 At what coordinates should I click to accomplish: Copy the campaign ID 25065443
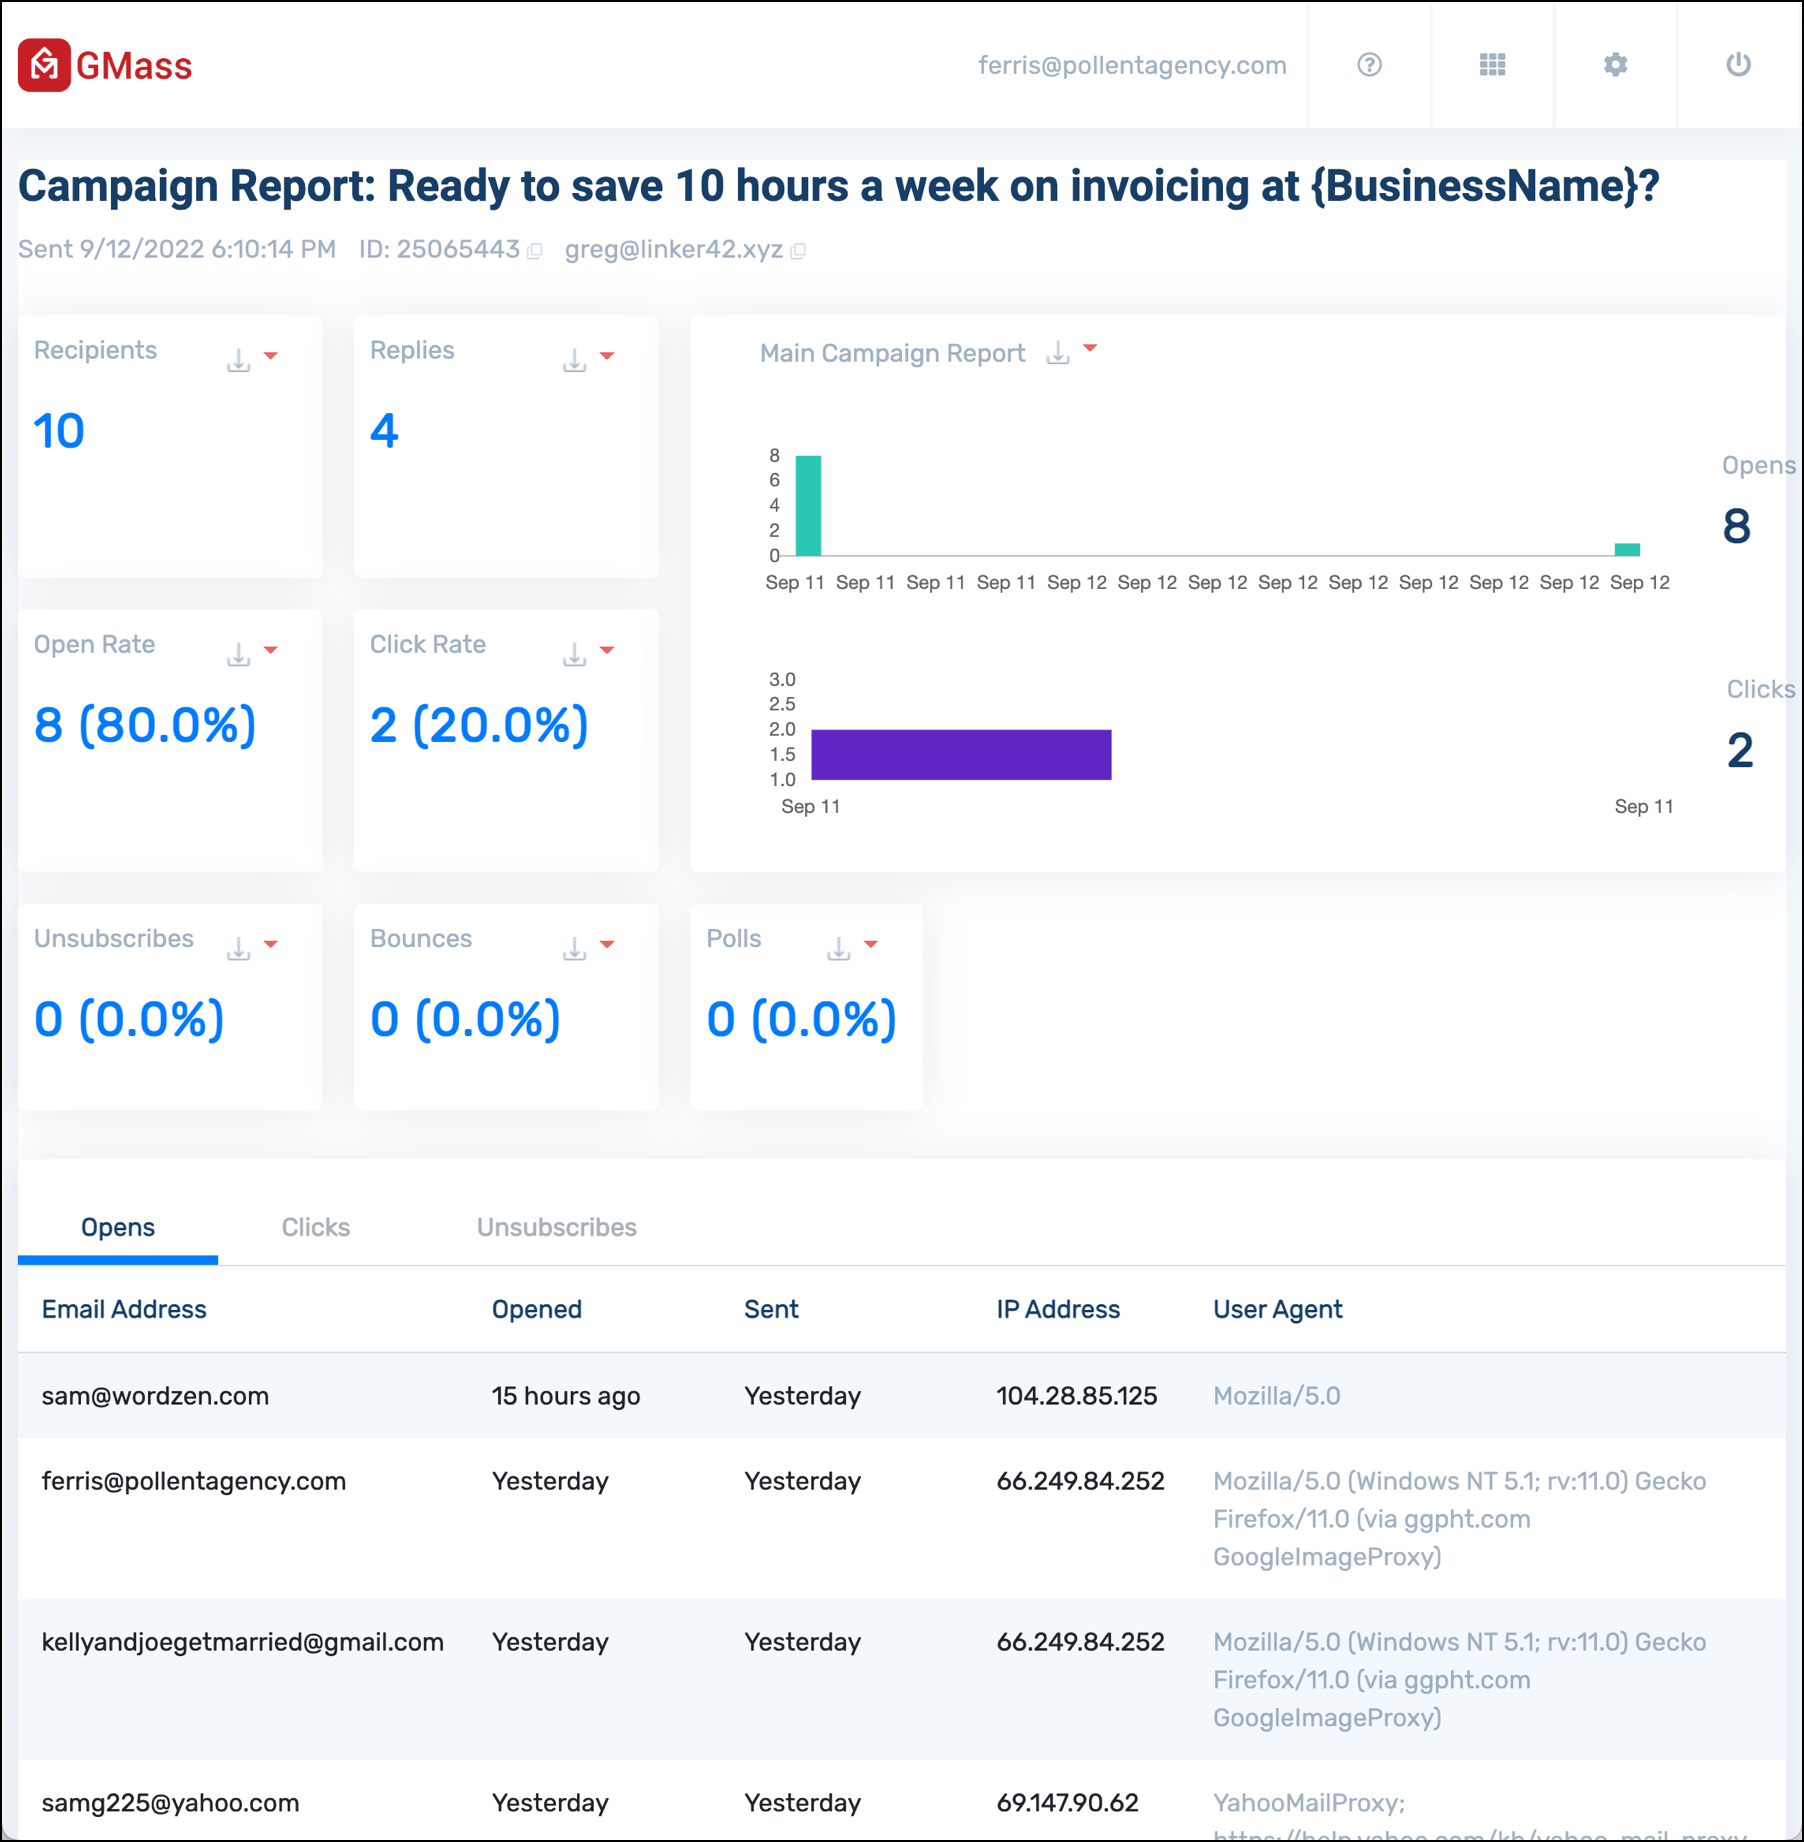point(535,251)
